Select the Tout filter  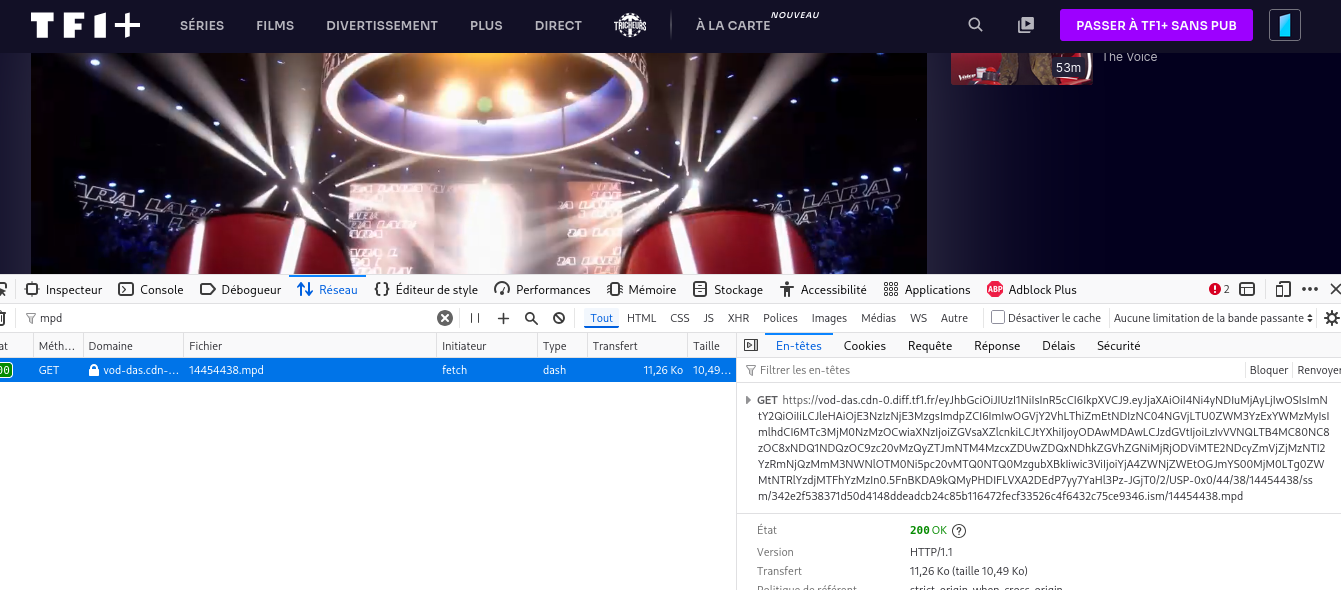point(601,318)
